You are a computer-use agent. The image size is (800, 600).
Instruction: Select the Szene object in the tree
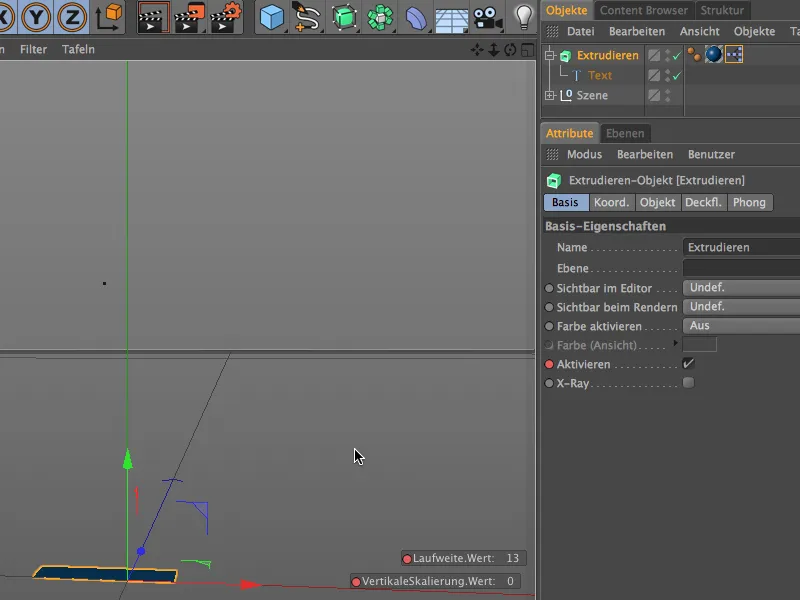[x=592, y=95]
